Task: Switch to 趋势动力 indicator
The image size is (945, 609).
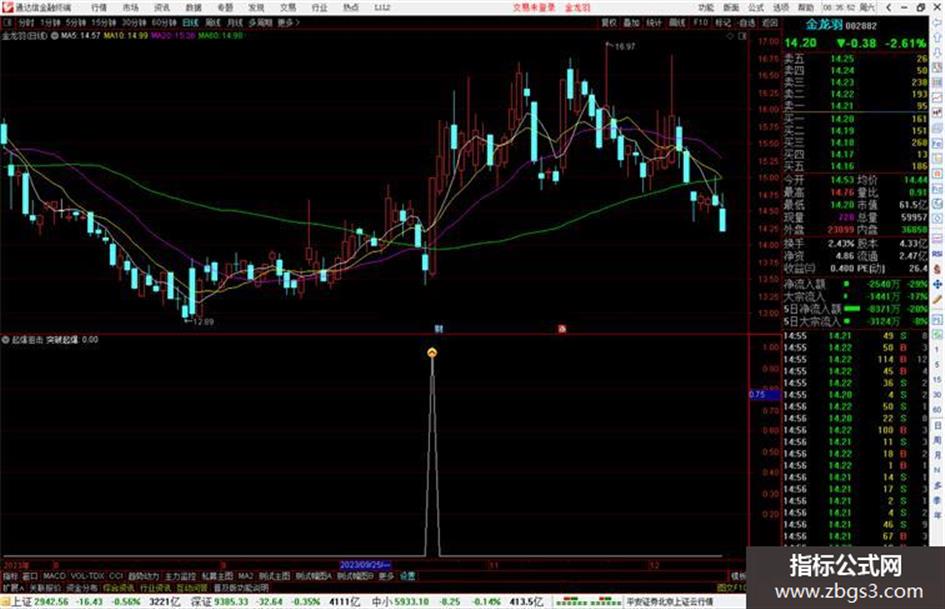Action: pos(143,576)
